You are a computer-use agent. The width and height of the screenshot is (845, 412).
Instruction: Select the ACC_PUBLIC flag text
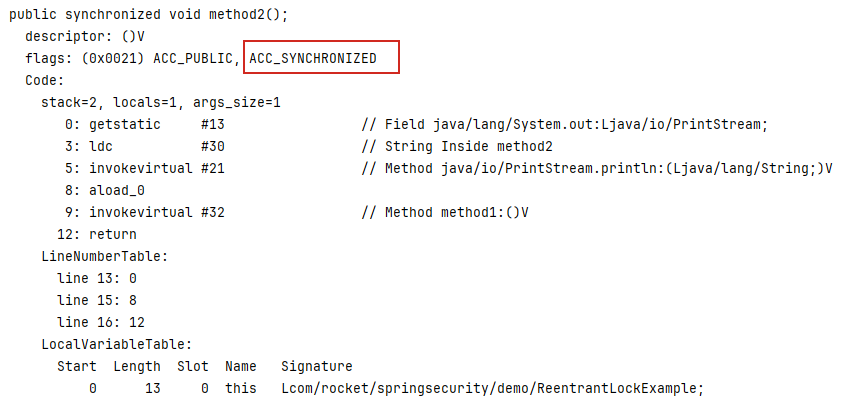pos(192,58)
